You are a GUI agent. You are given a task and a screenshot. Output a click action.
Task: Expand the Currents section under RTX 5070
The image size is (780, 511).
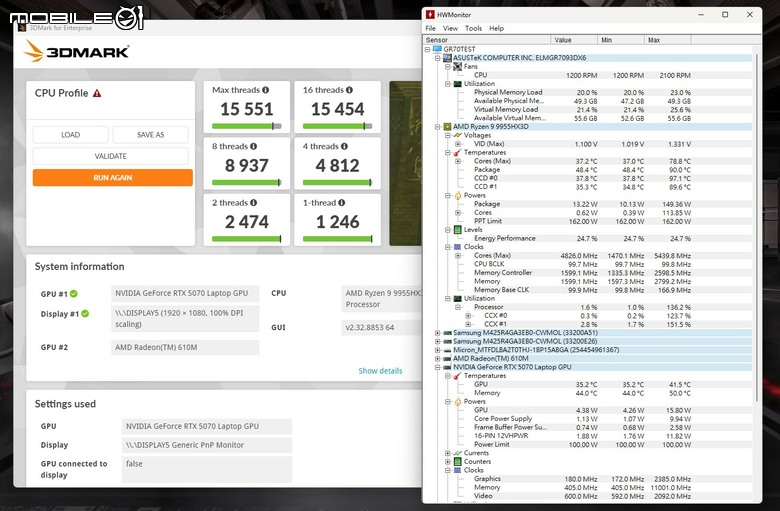(x=448, y=453)
